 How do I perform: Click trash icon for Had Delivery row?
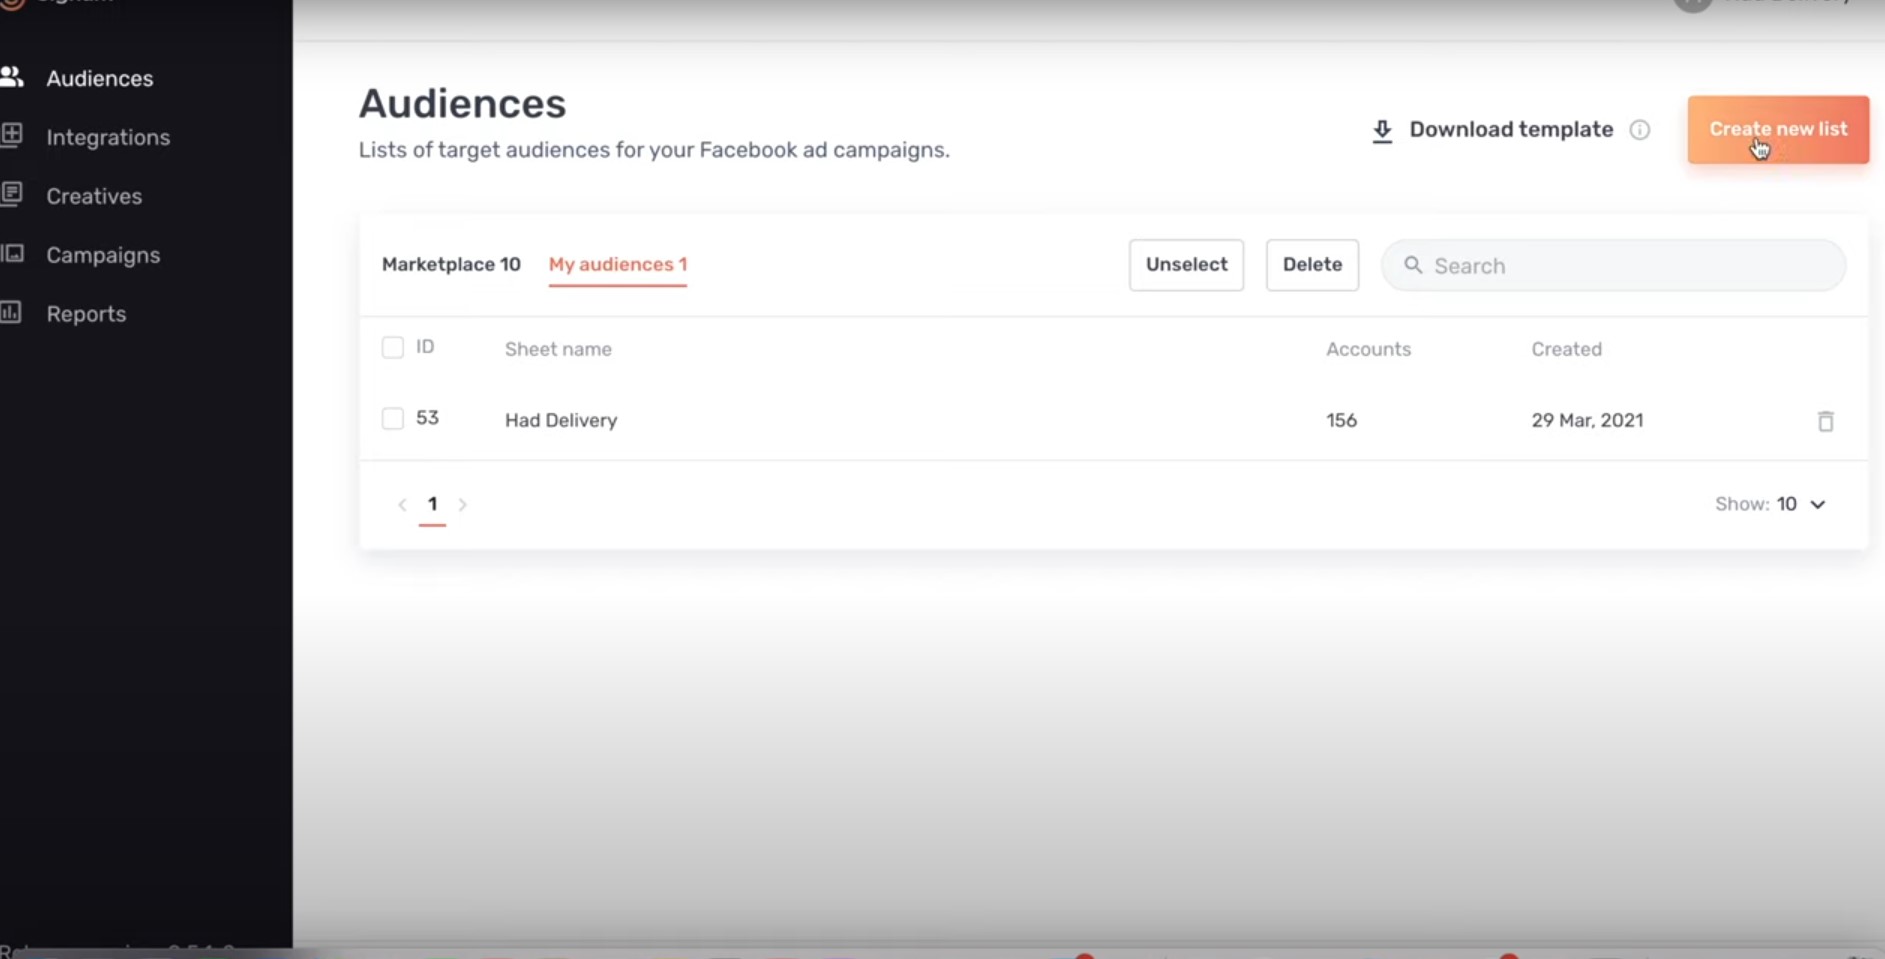click(x=1825, y=421)
